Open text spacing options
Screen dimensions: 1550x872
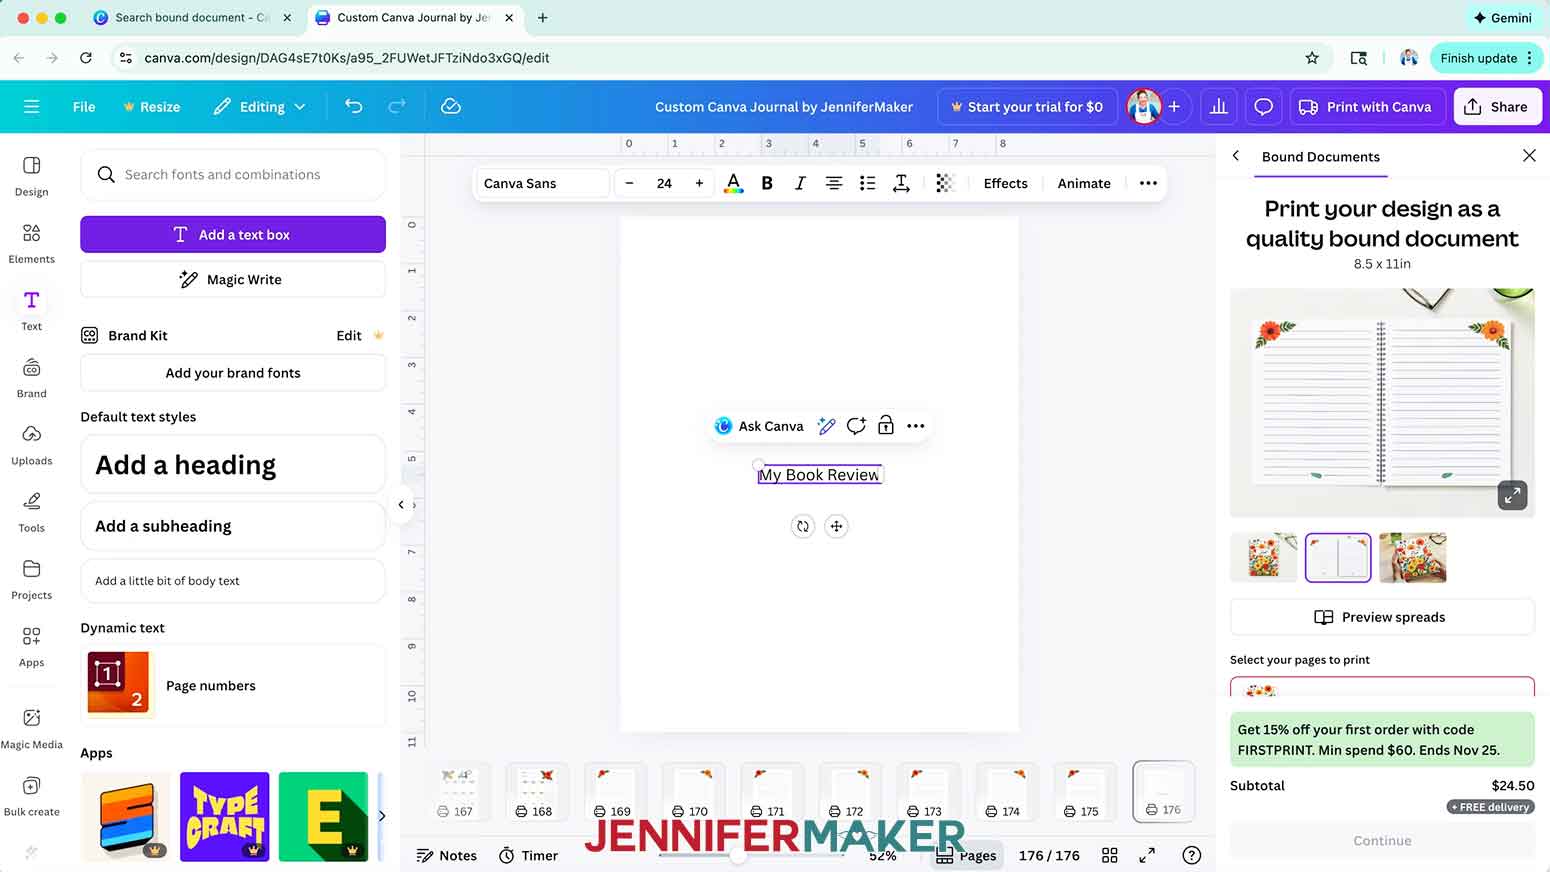point(901,183)
